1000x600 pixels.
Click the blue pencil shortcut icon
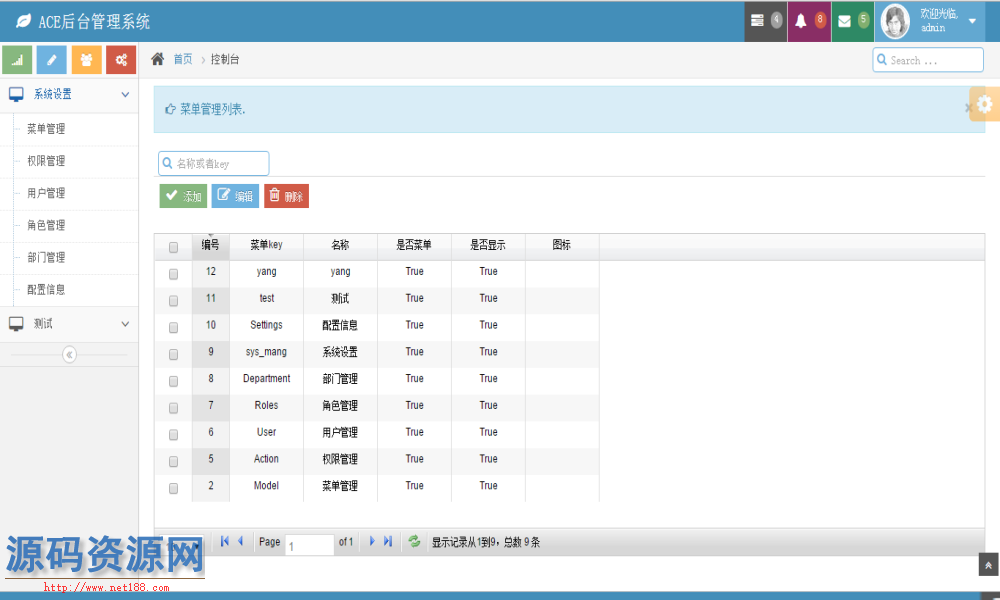tap(52, 60)
